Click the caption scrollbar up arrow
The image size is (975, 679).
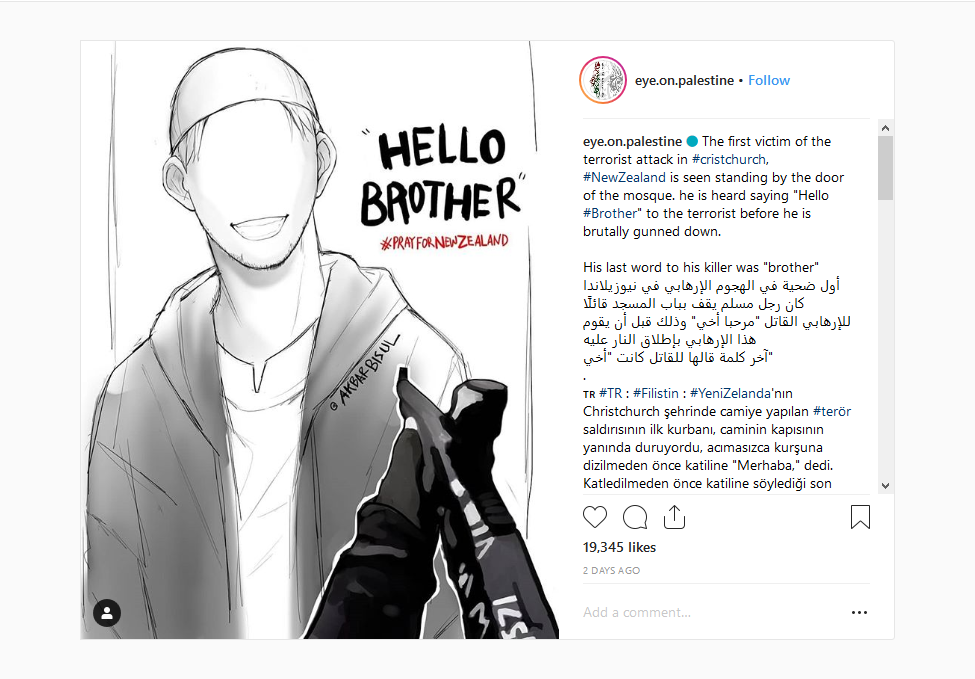point(885,127)
